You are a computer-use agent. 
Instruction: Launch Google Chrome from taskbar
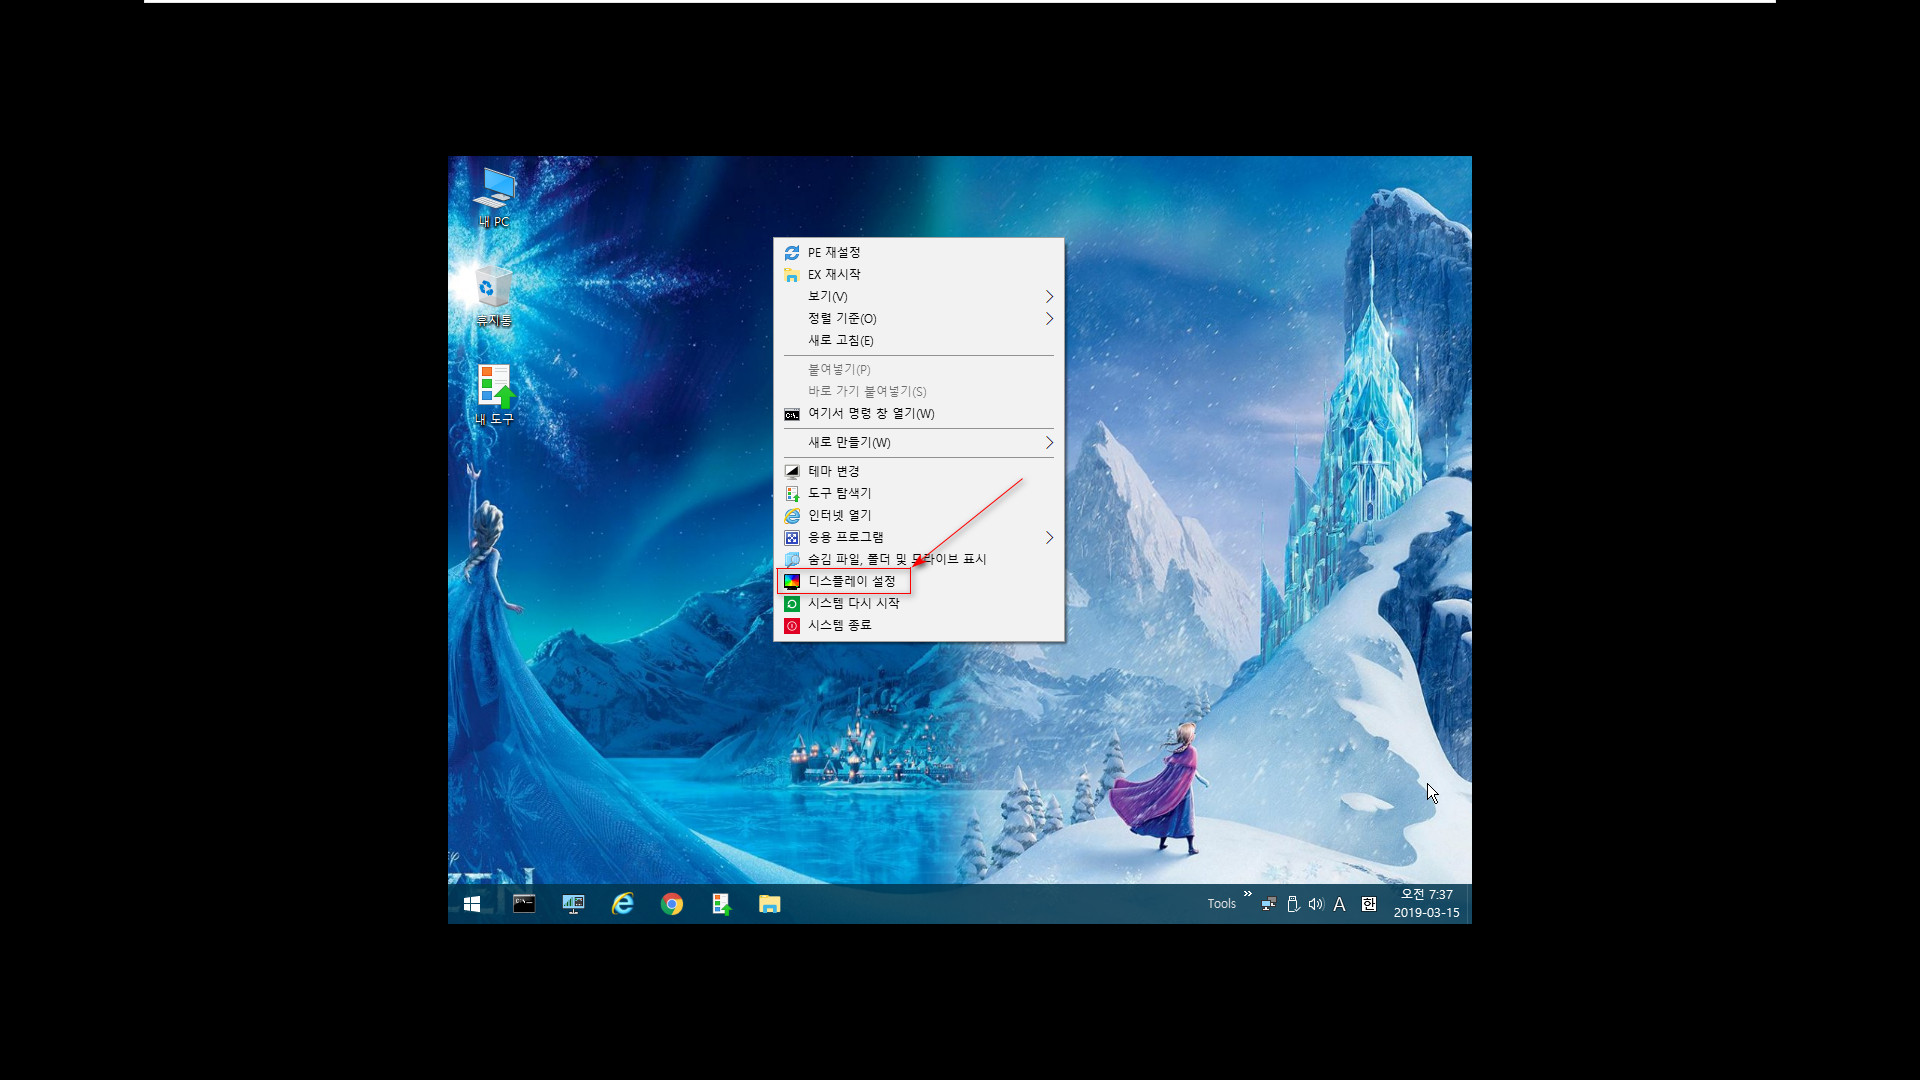672,904
